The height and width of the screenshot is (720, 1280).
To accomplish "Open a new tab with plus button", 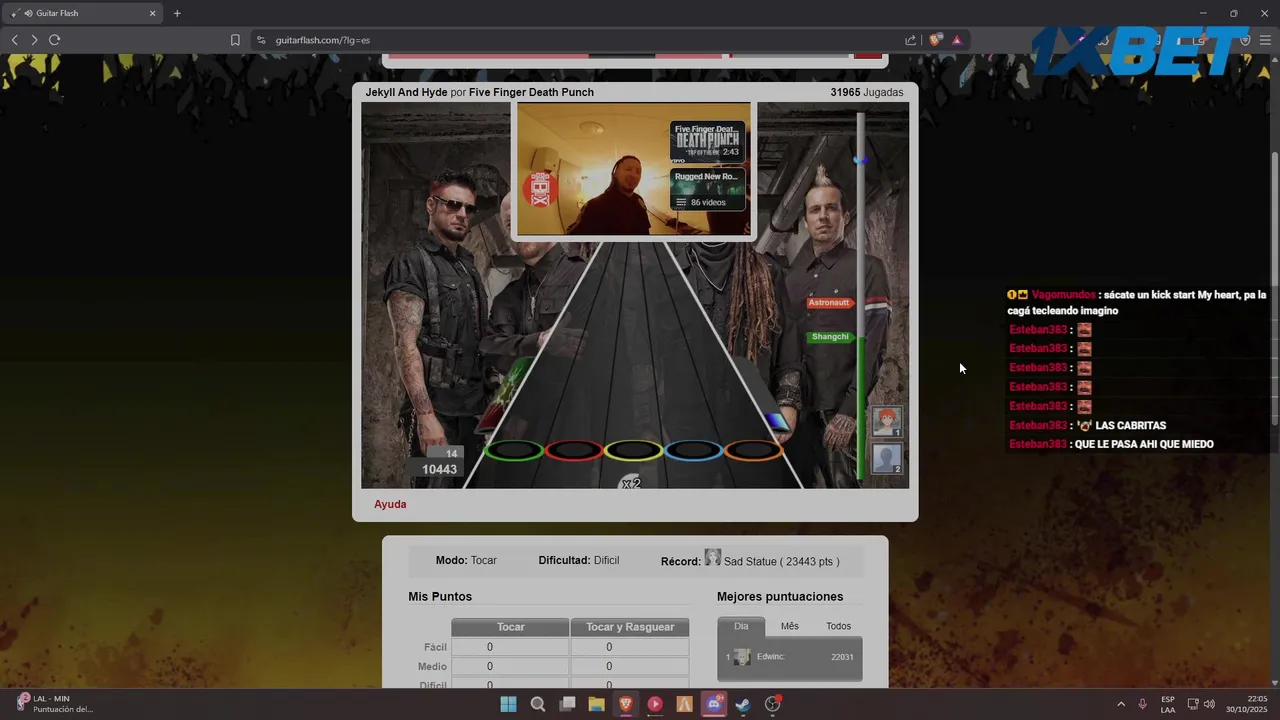I will 177,13.
